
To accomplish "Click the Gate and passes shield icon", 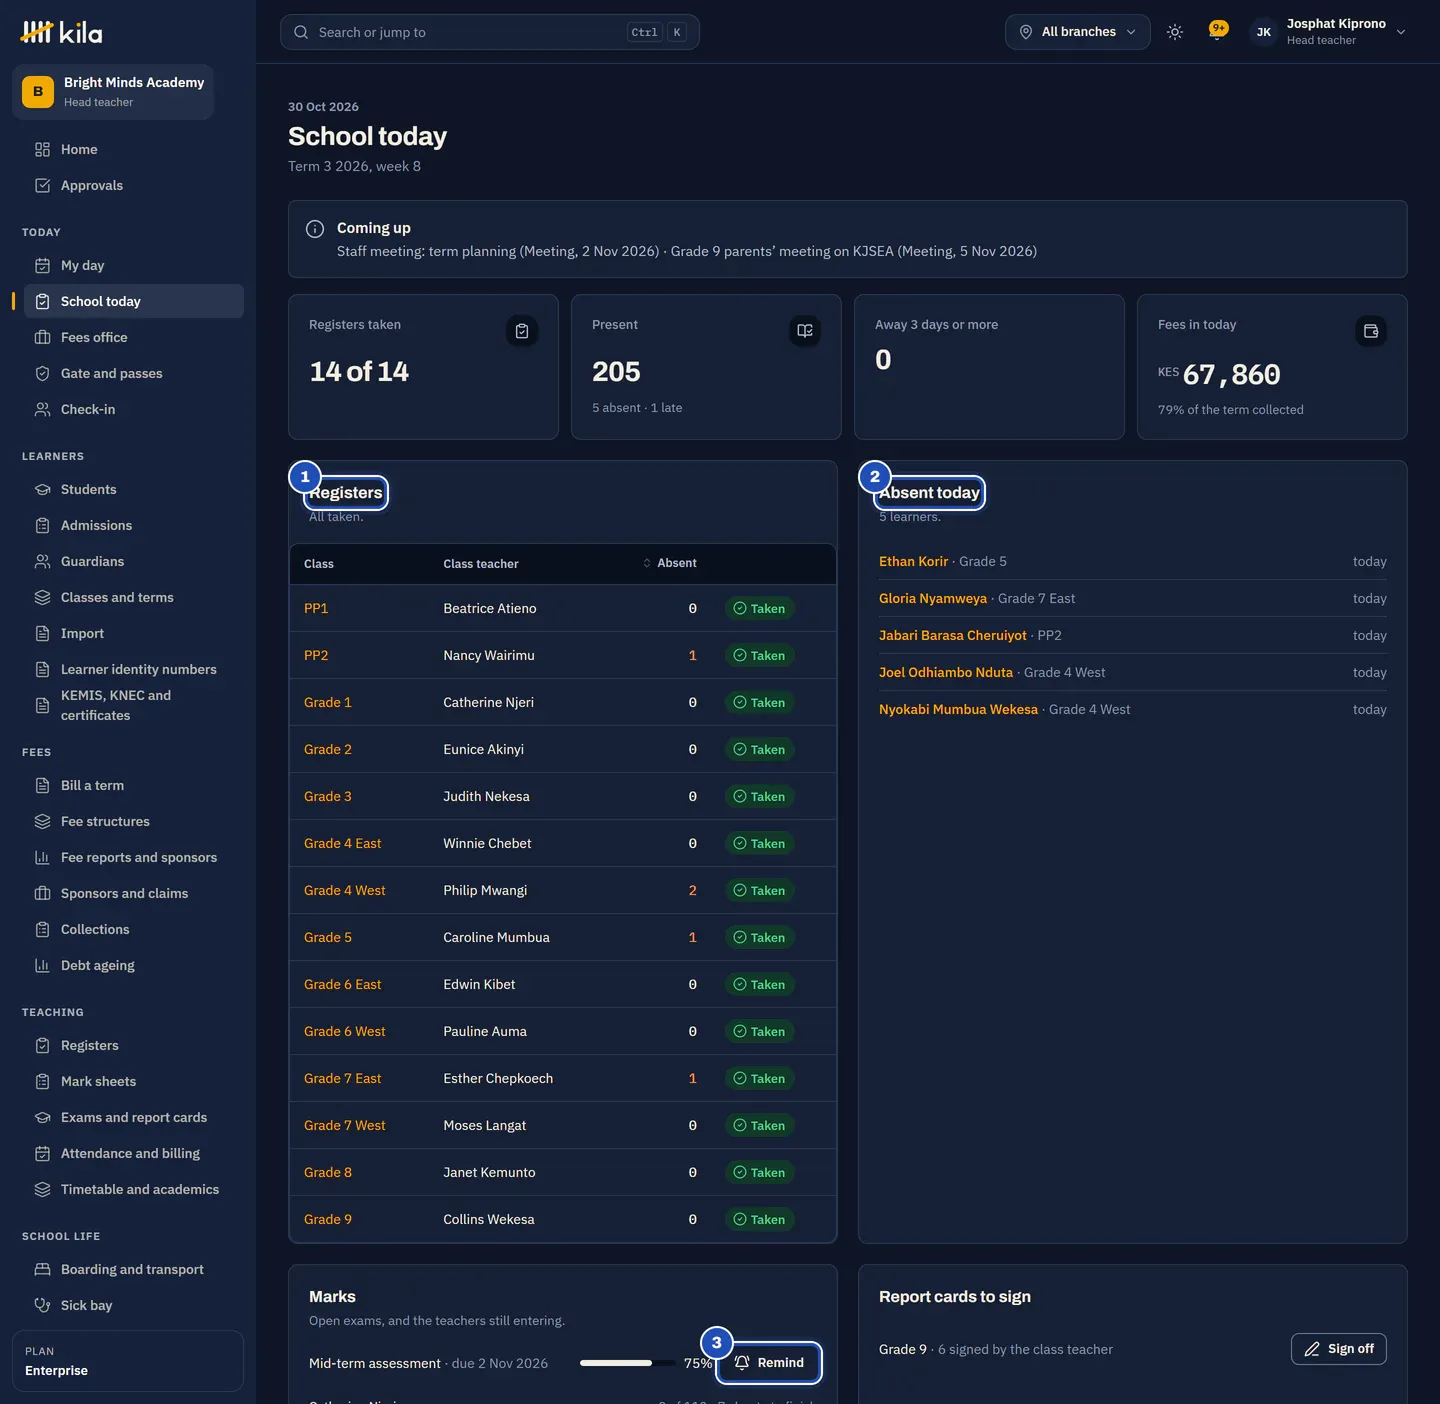I will pyautogui.click(x=42, y=373).
